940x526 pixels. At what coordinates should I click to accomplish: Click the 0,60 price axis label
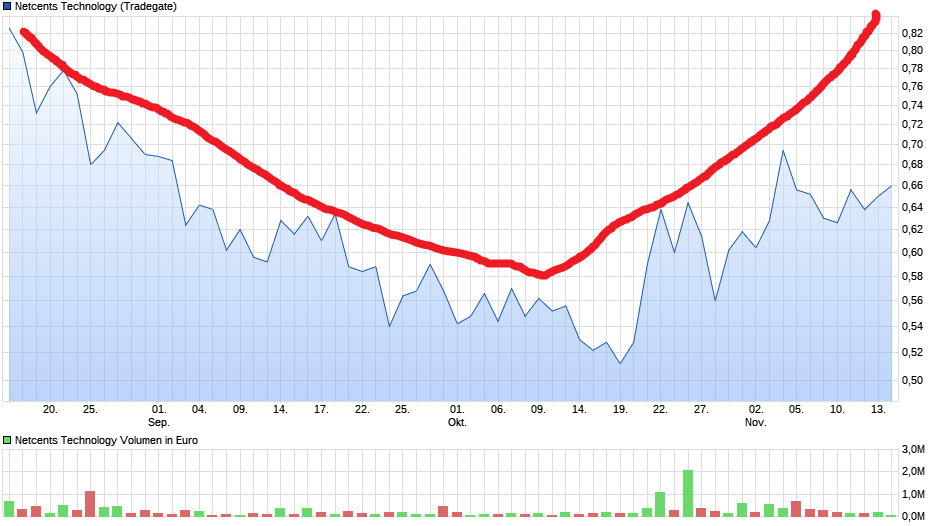point(912,253)
